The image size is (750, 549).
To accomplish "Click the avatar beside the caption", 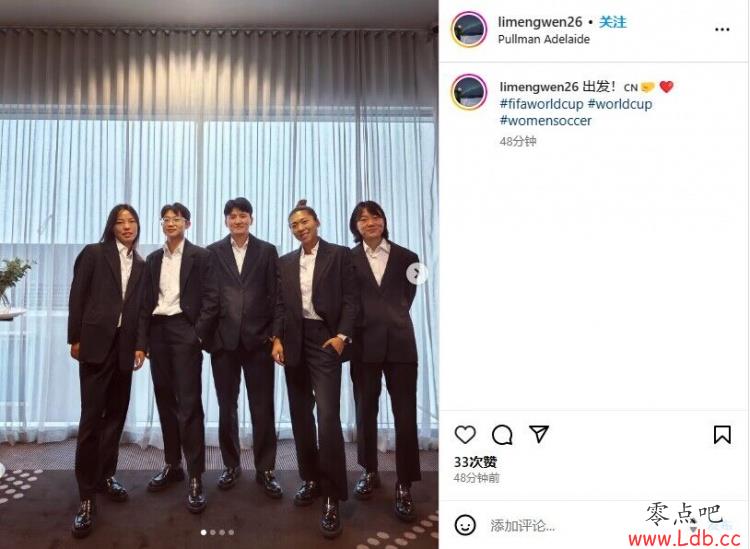I will [x=469, y=92].
